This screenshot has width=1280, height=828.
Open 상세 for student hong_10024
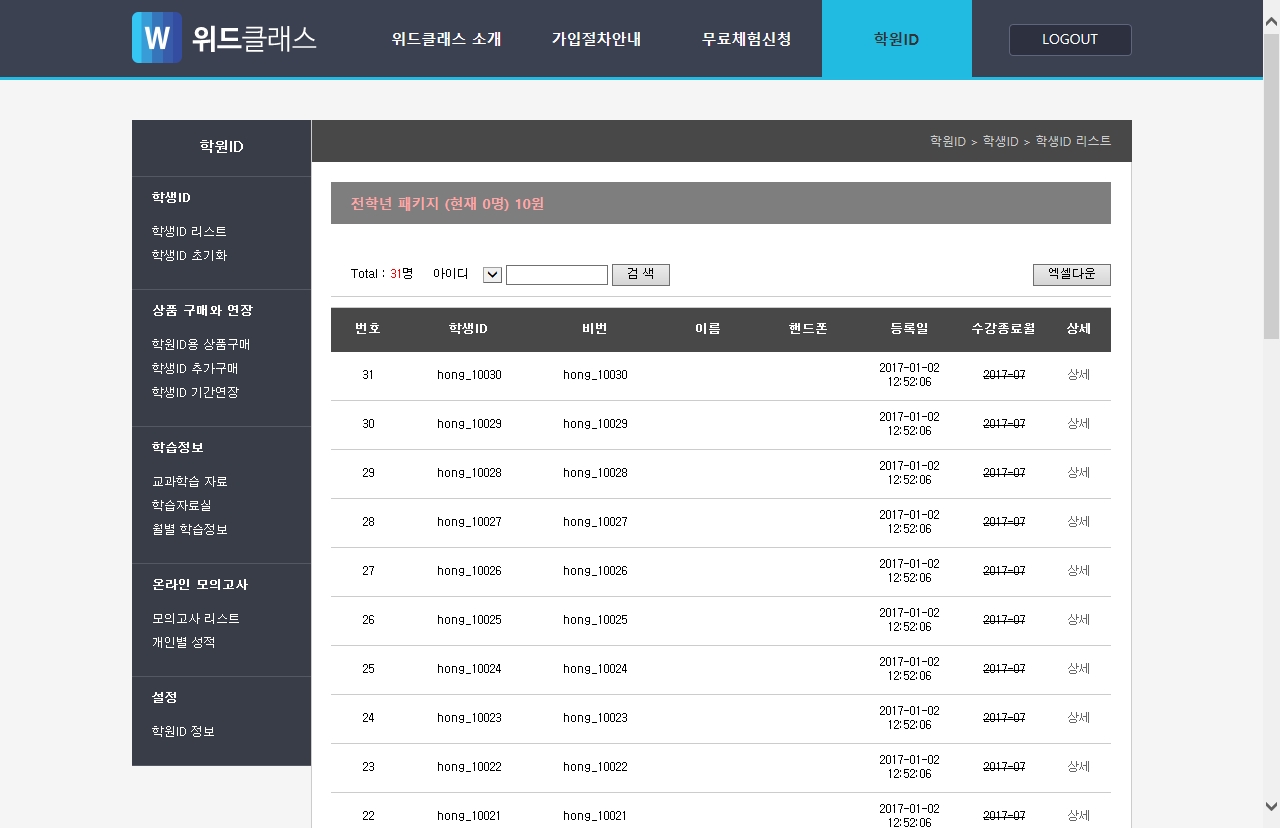pos(1078,669)
